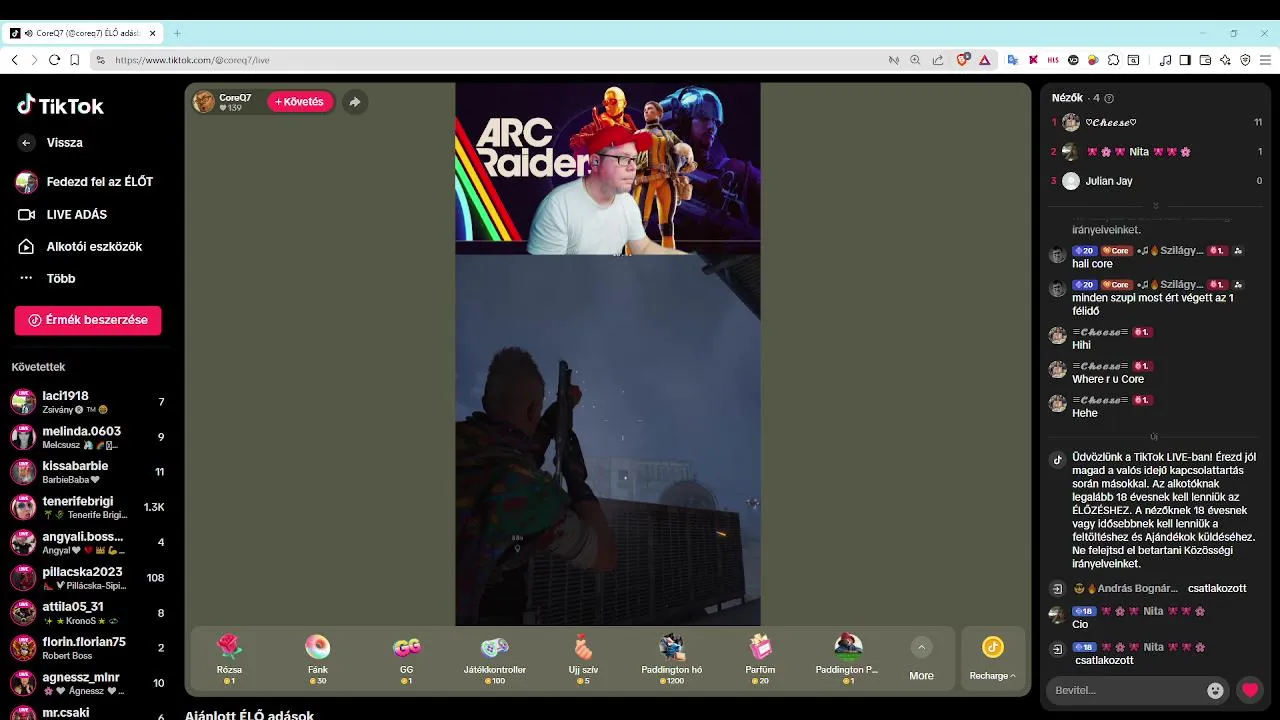Viewport: 1280px width, 720px height.
Task: Send the Rózsa gift
Action: coord(229,658)
